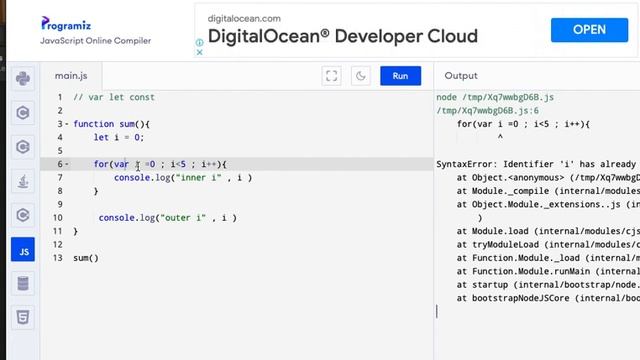Select the main.js file tab

(71, 76)
